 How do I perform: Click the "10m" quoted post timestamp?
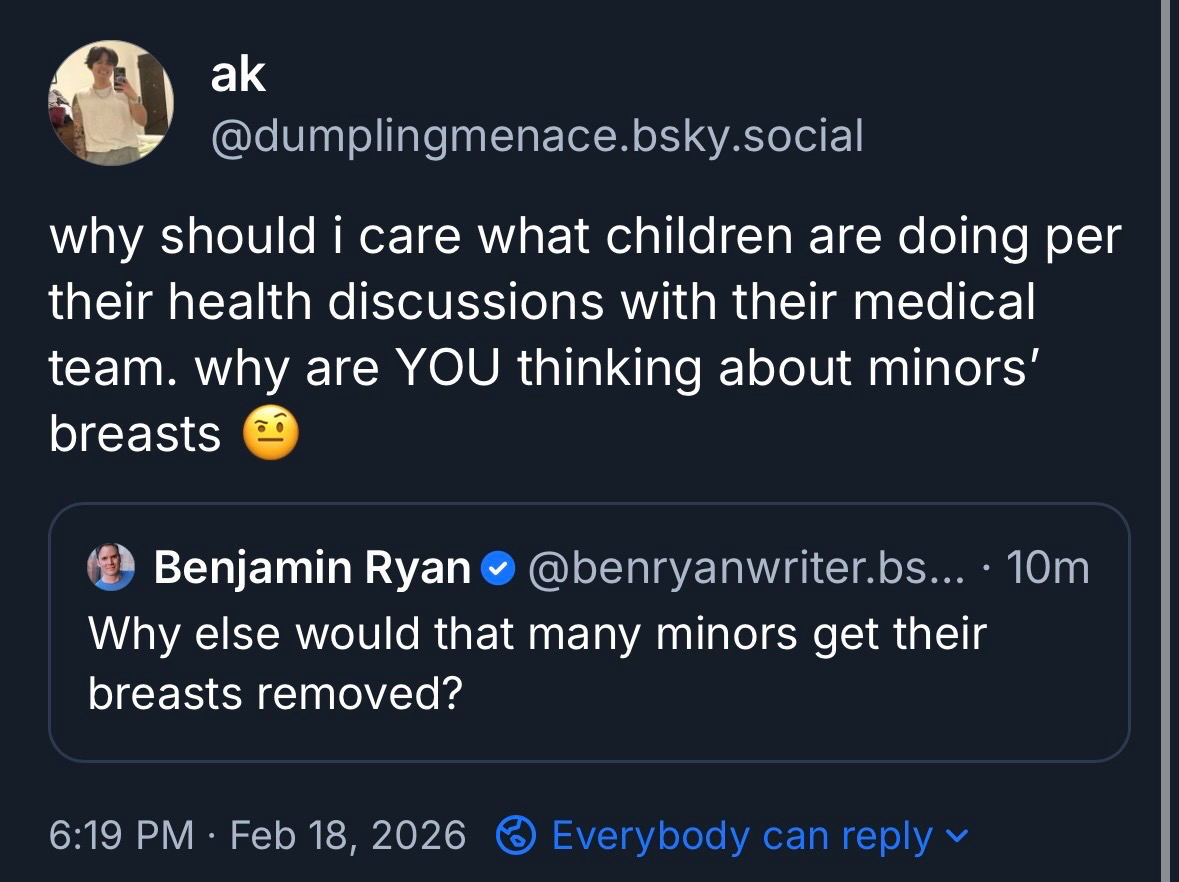1047,568
